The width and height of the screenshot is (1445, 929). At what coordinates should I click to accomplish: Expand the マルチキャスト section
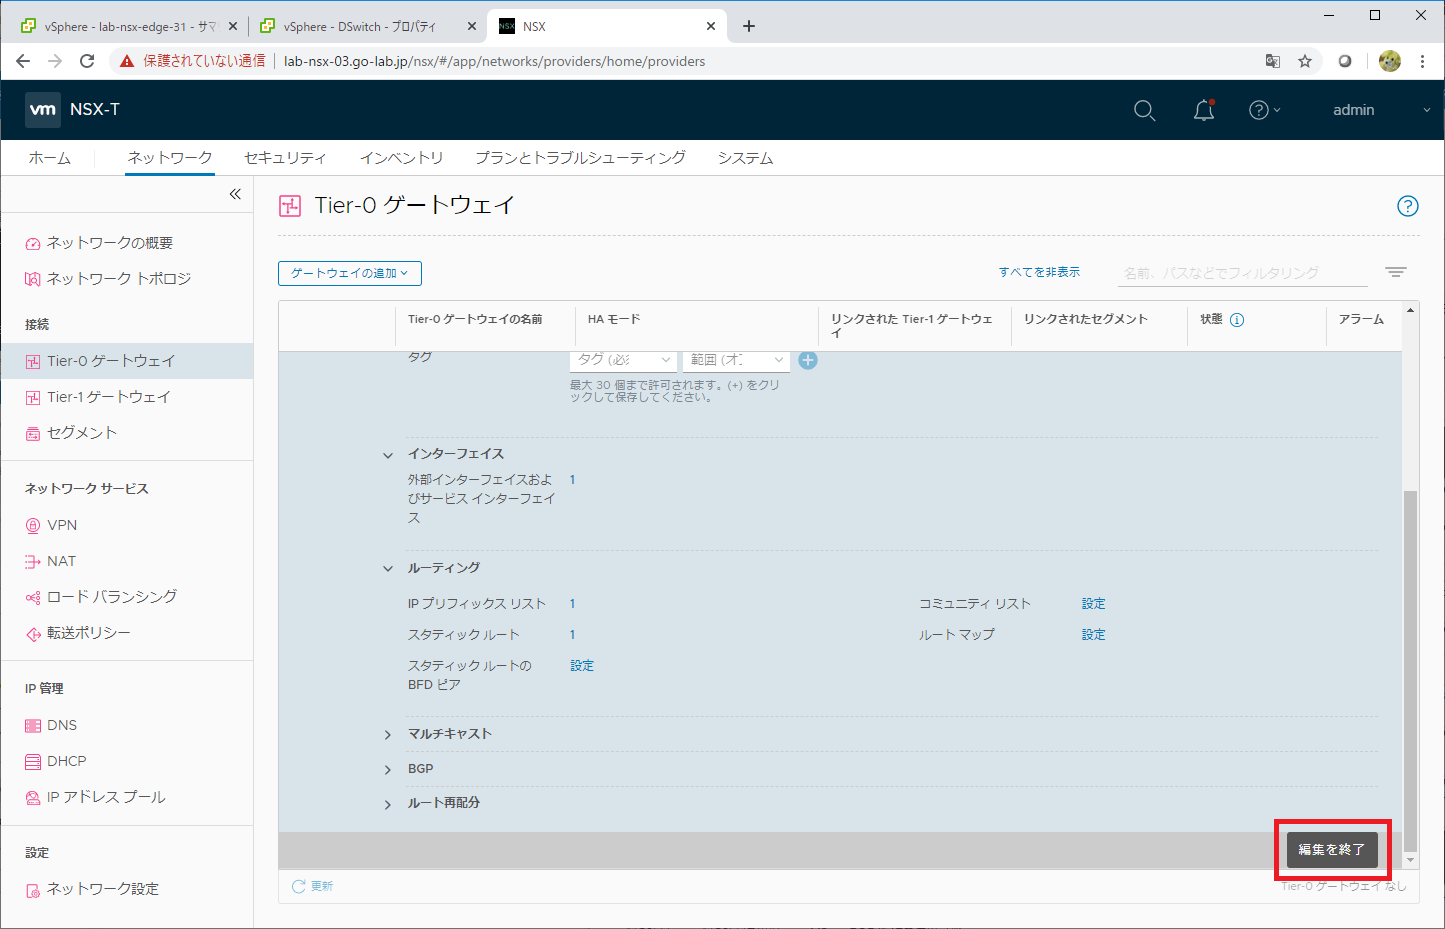[388, 735]
